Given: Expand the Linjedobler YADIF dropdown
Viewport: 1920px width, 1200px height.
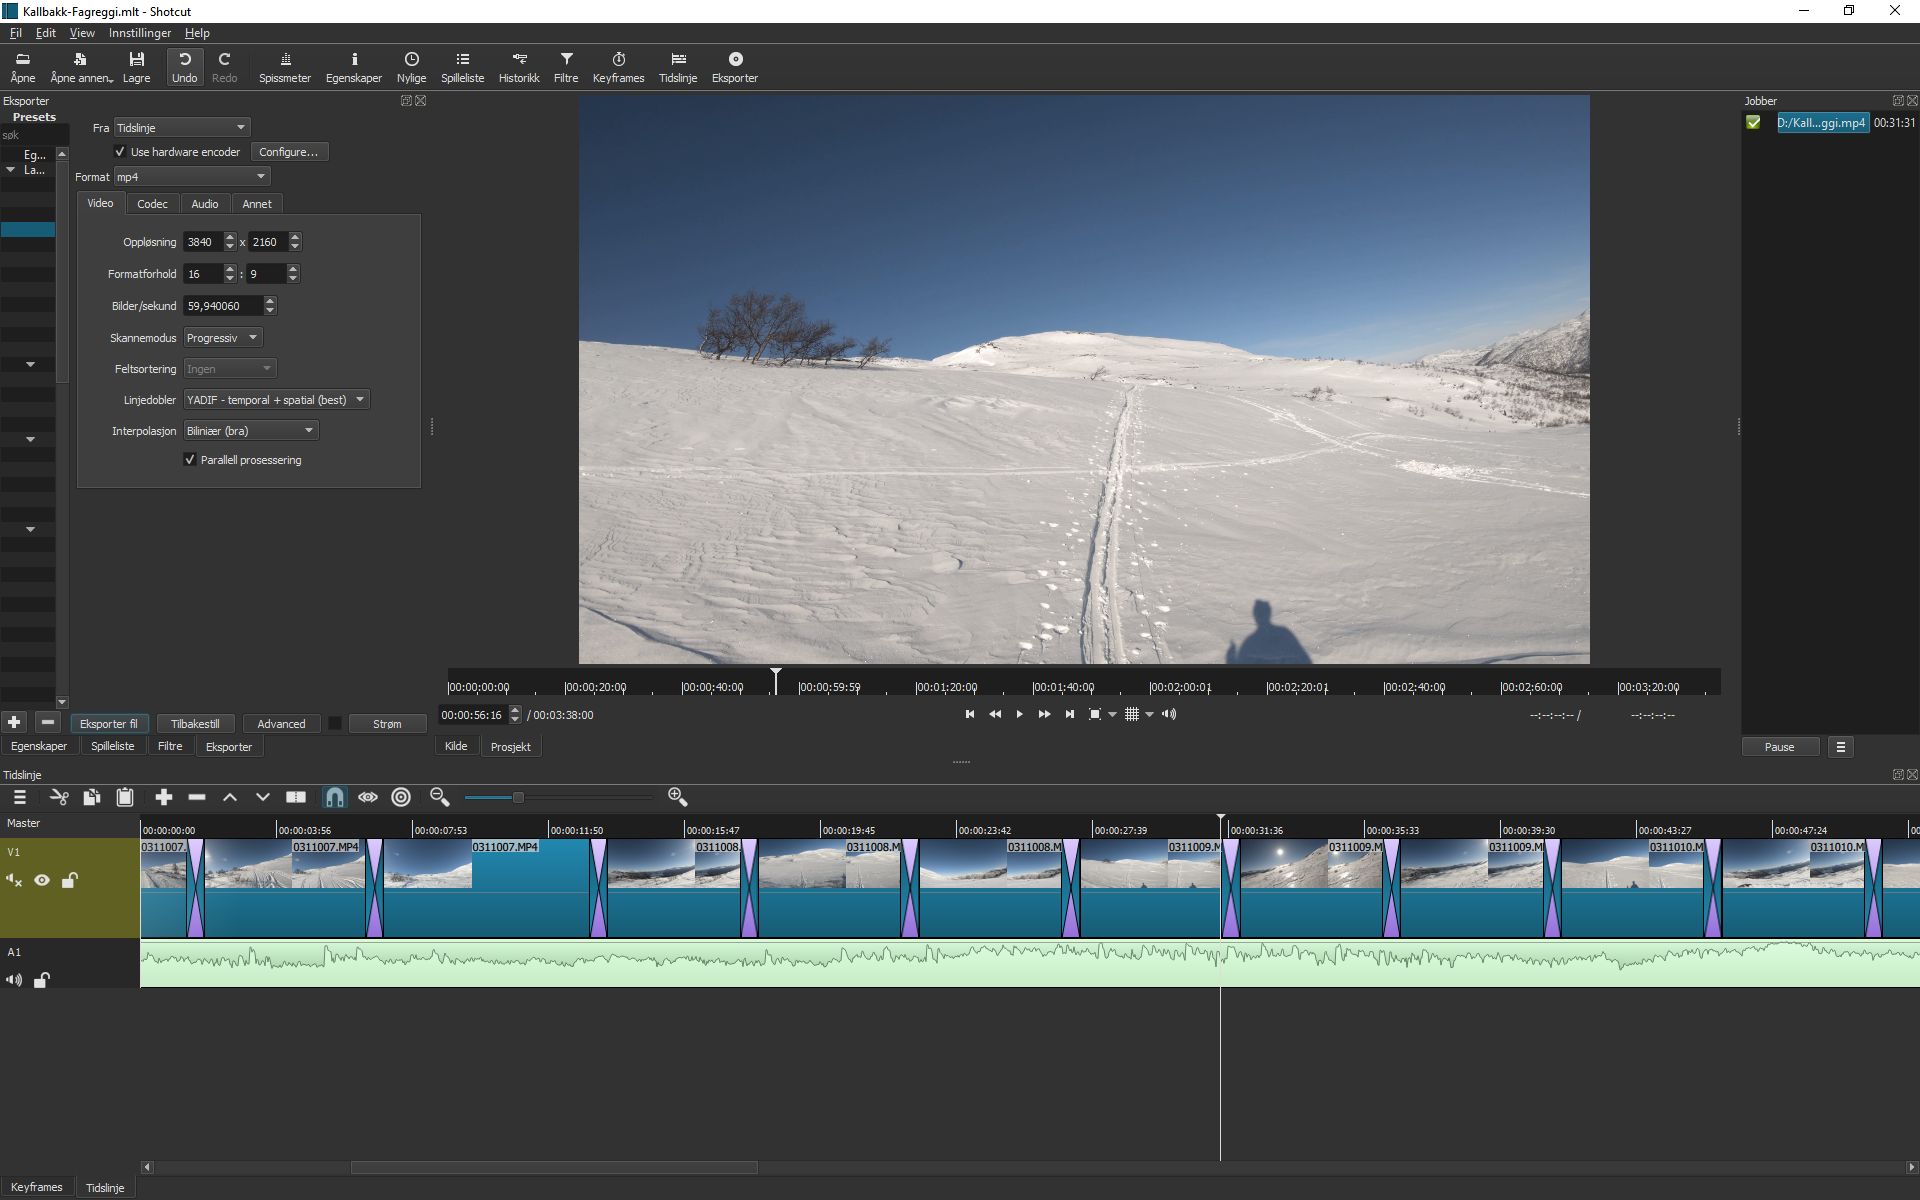Looking at the screenshot, I should click(x=276, y=400).
